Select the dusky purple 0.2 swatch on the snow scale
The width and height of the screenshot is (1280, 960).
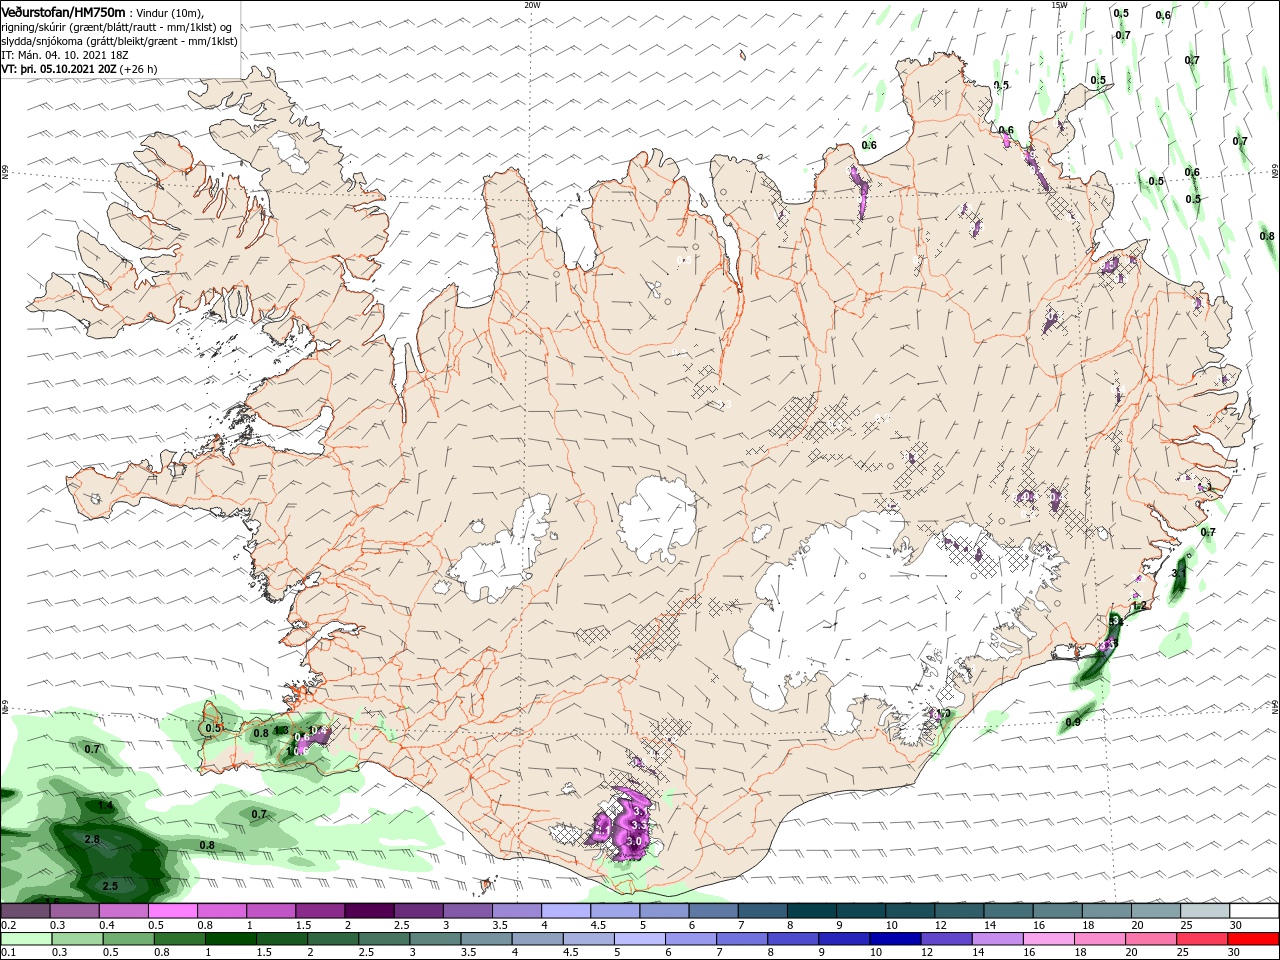point(26,911)
